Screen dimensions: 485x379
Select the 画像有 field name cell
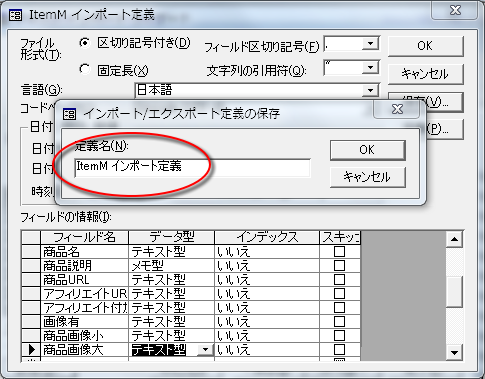(85, 322)
